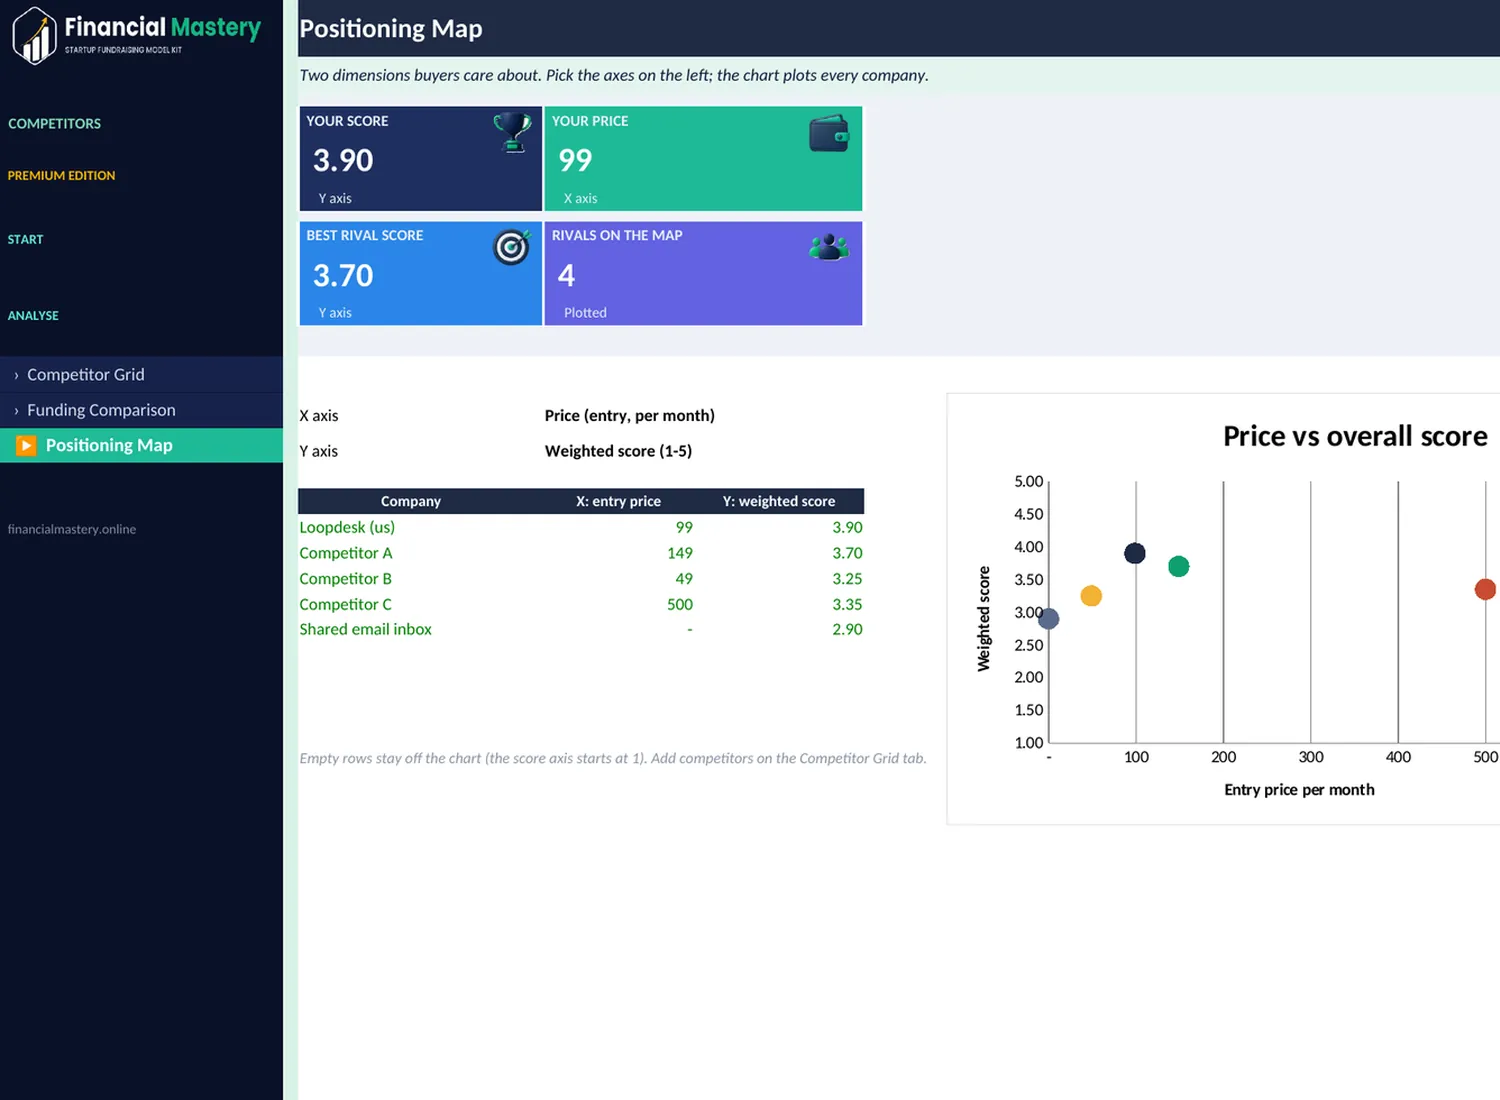
Task: Click the Y: weighted score column header
Action: [x=779, y=502]
